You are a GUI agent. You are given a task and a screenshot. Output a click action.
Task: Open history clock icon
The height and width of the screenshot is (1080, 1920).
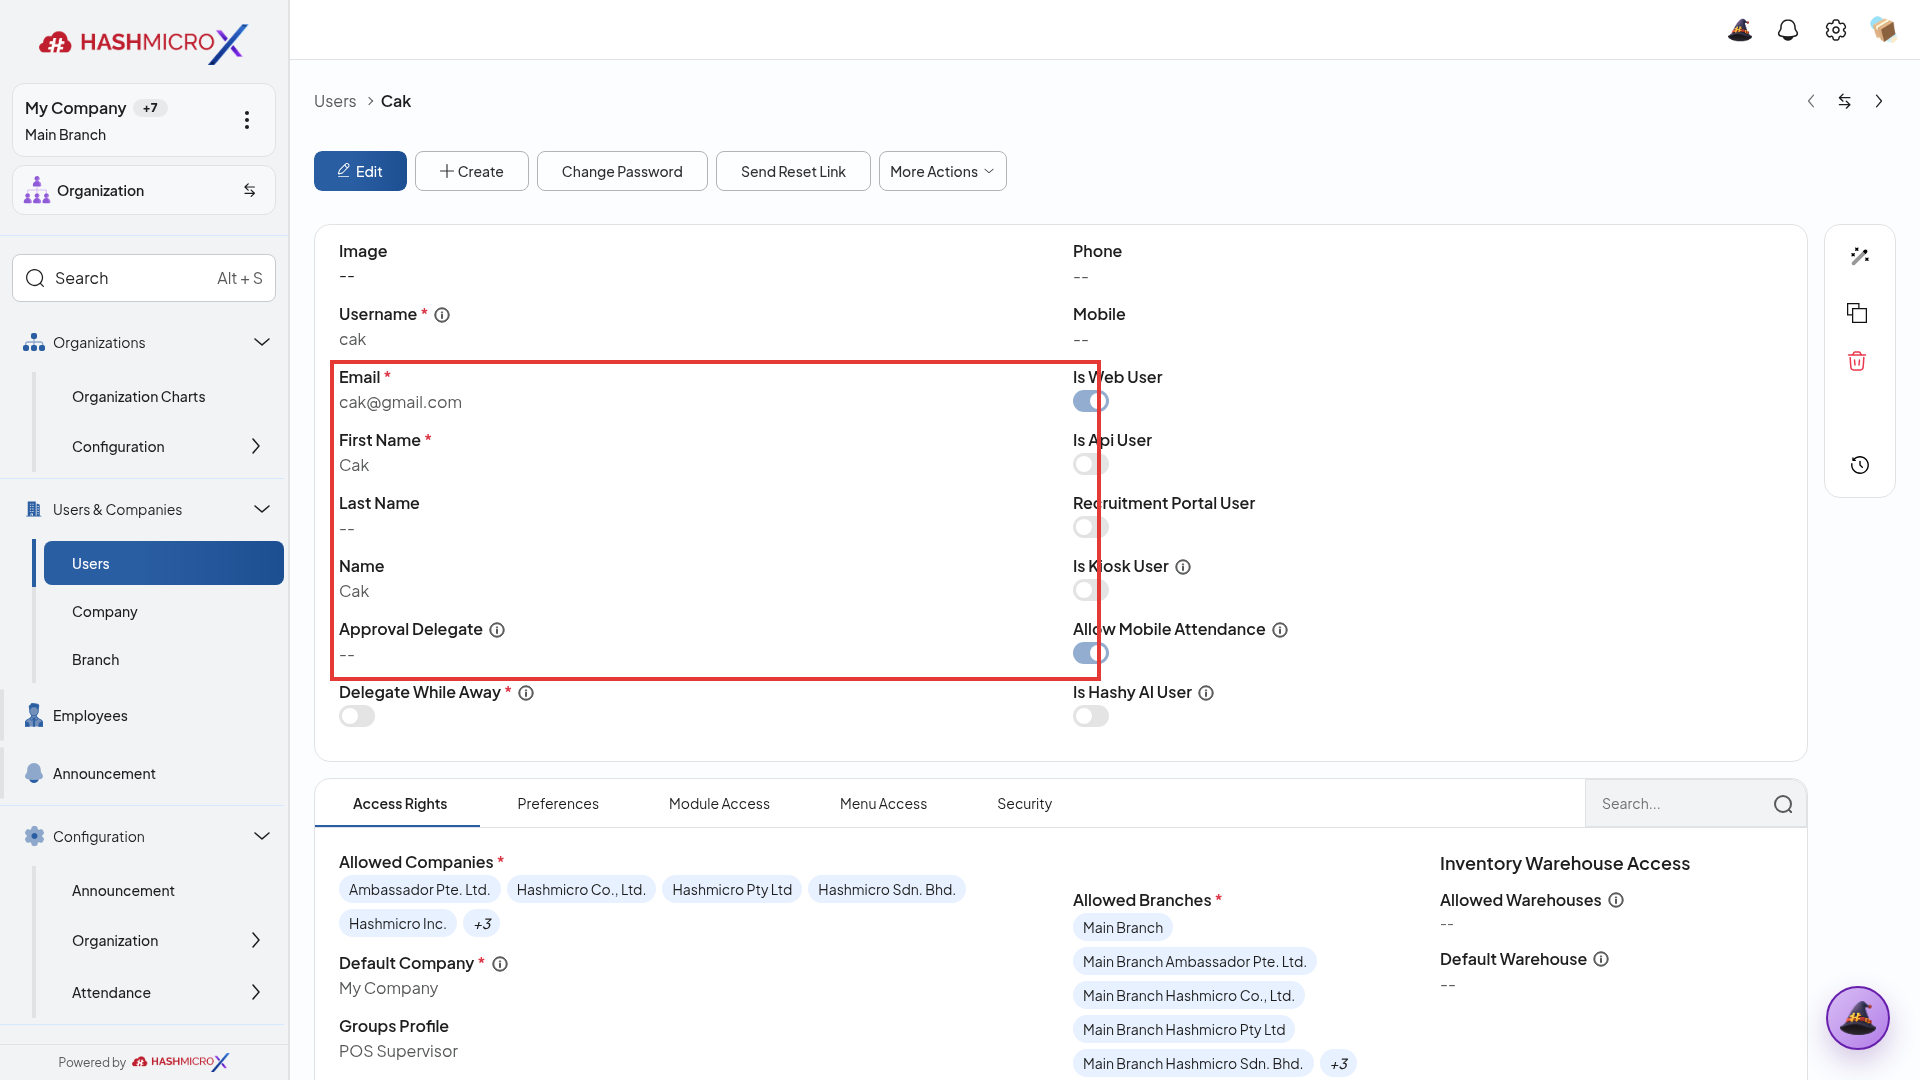[1860, 465]
